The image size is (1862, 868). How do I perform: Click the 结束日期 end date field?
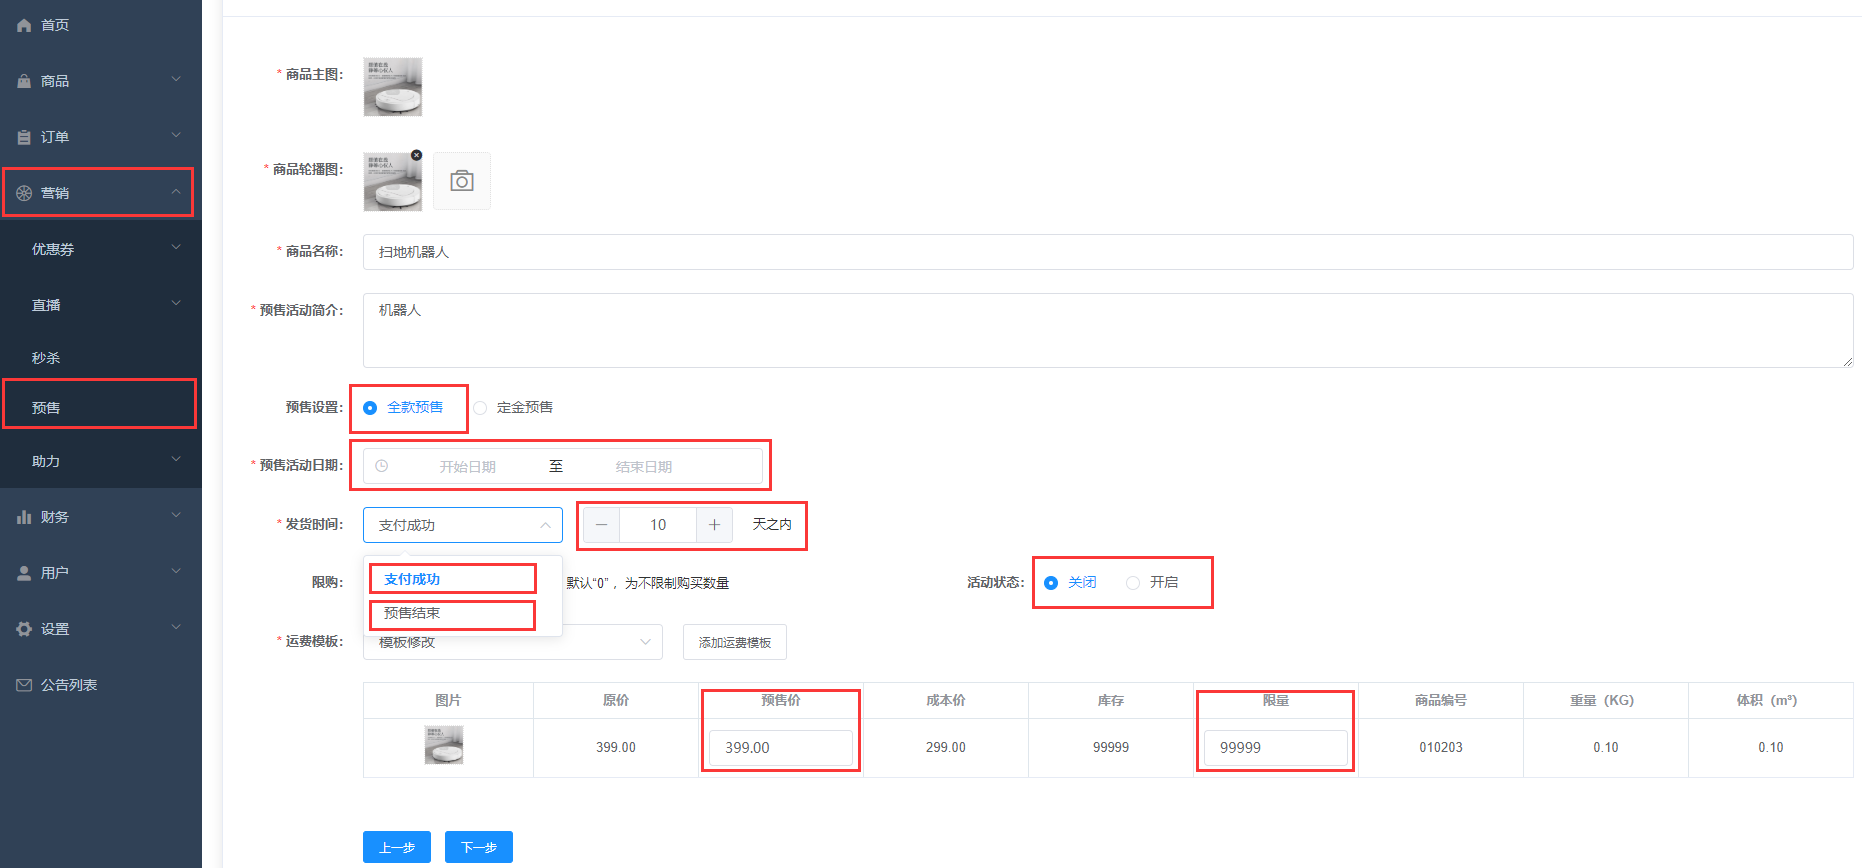point(644,467)
